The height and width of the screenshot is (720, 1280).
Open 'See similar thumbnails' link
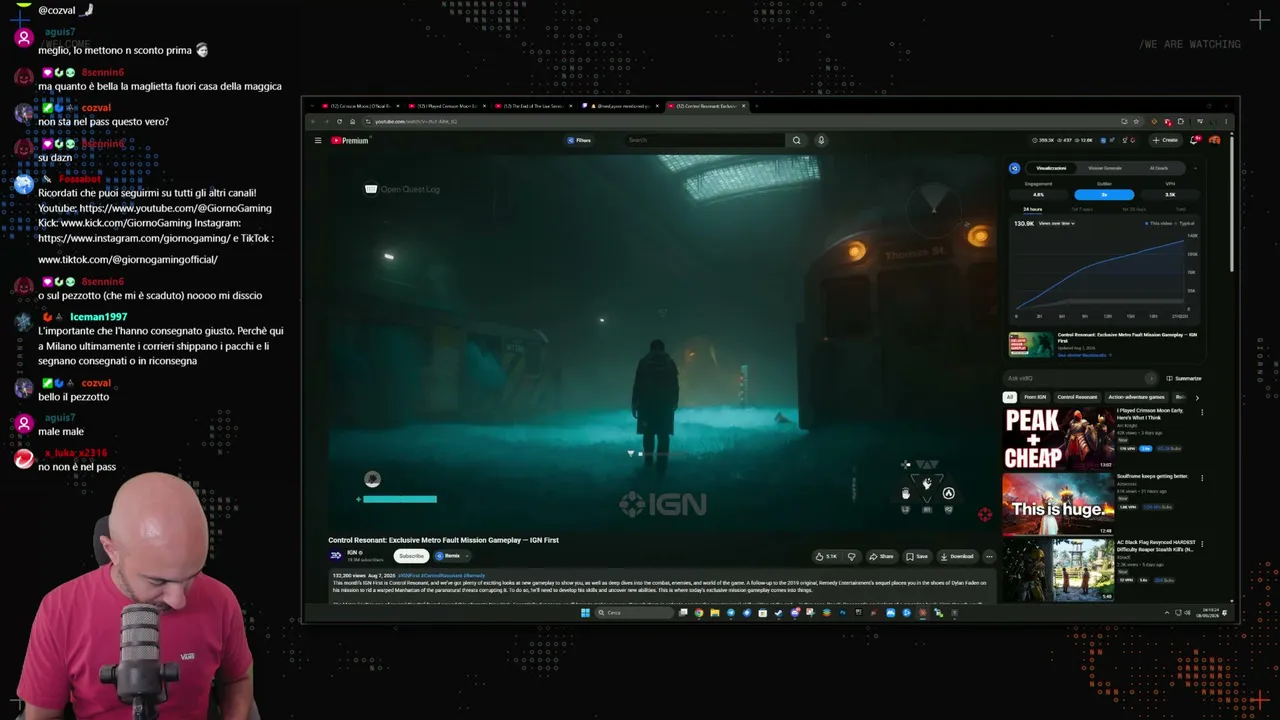pos(1082,355)
